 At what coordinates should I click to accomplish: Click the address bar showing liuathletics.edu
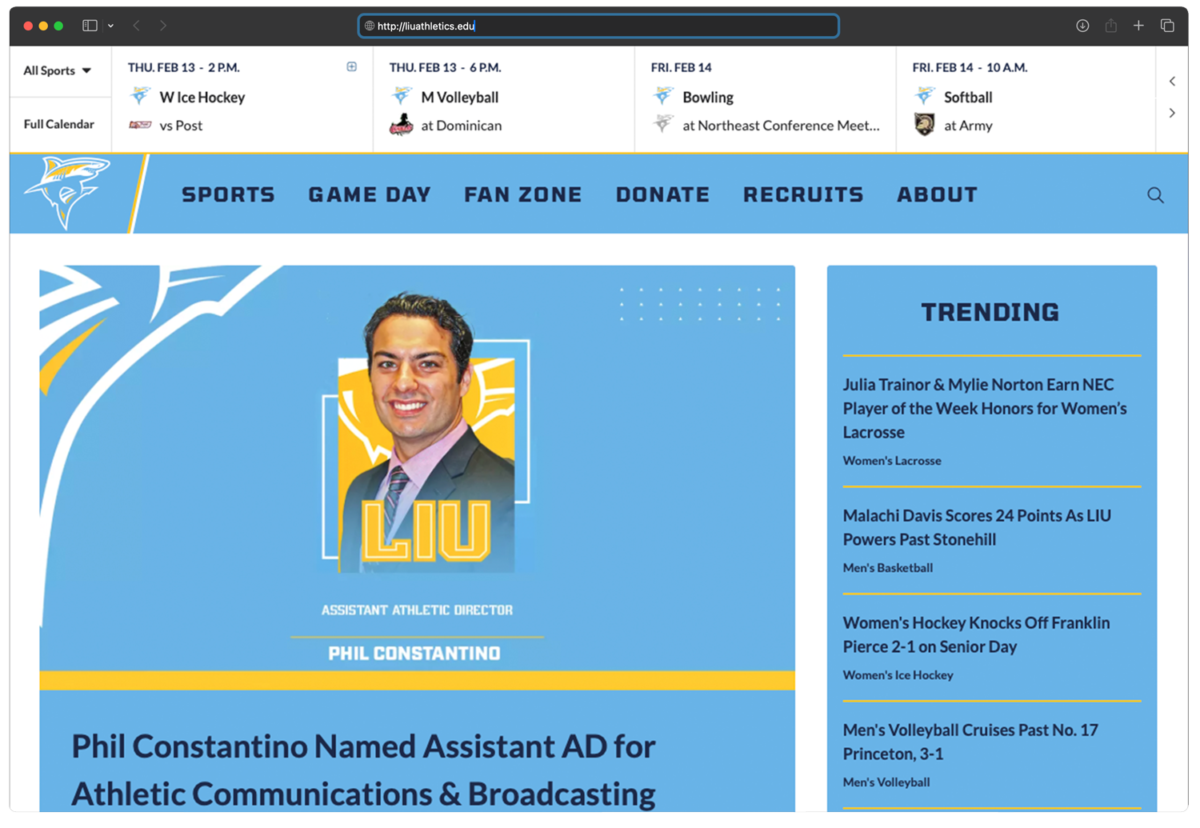point(598,26)
